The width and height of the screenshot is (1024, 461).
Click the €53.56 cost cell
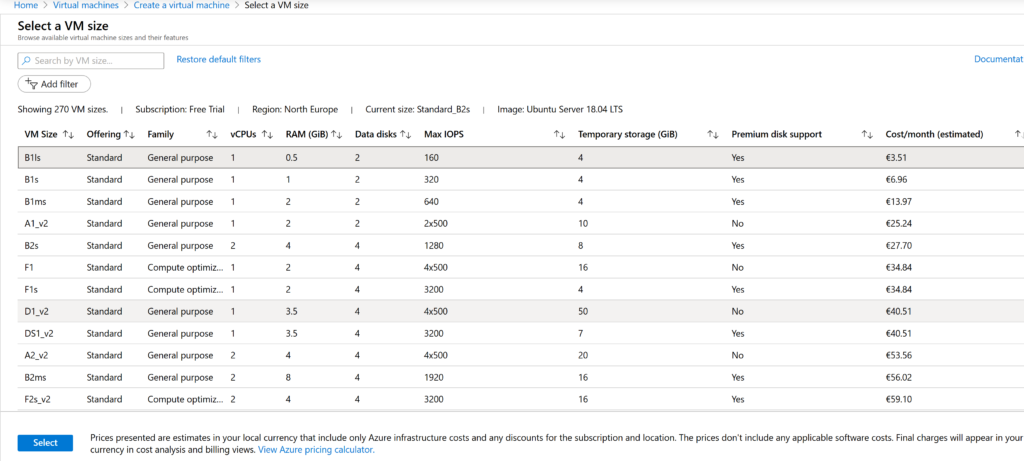899,355
